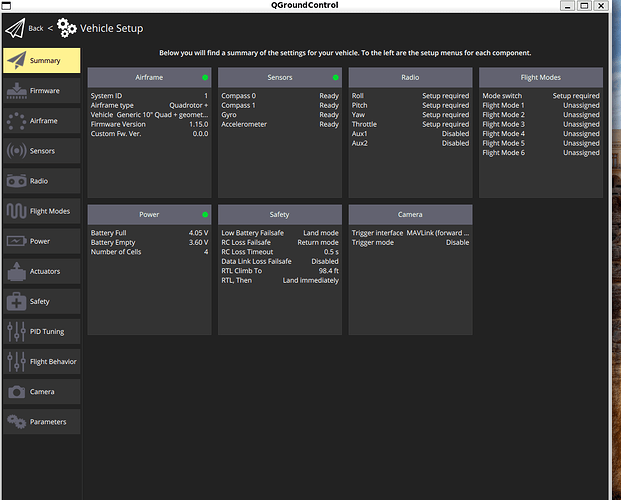This screenshot has height=500, width=621.
Task: Click the 'RTL Climb To' value 98.4 ft
Action: click(x=329, y=271)
